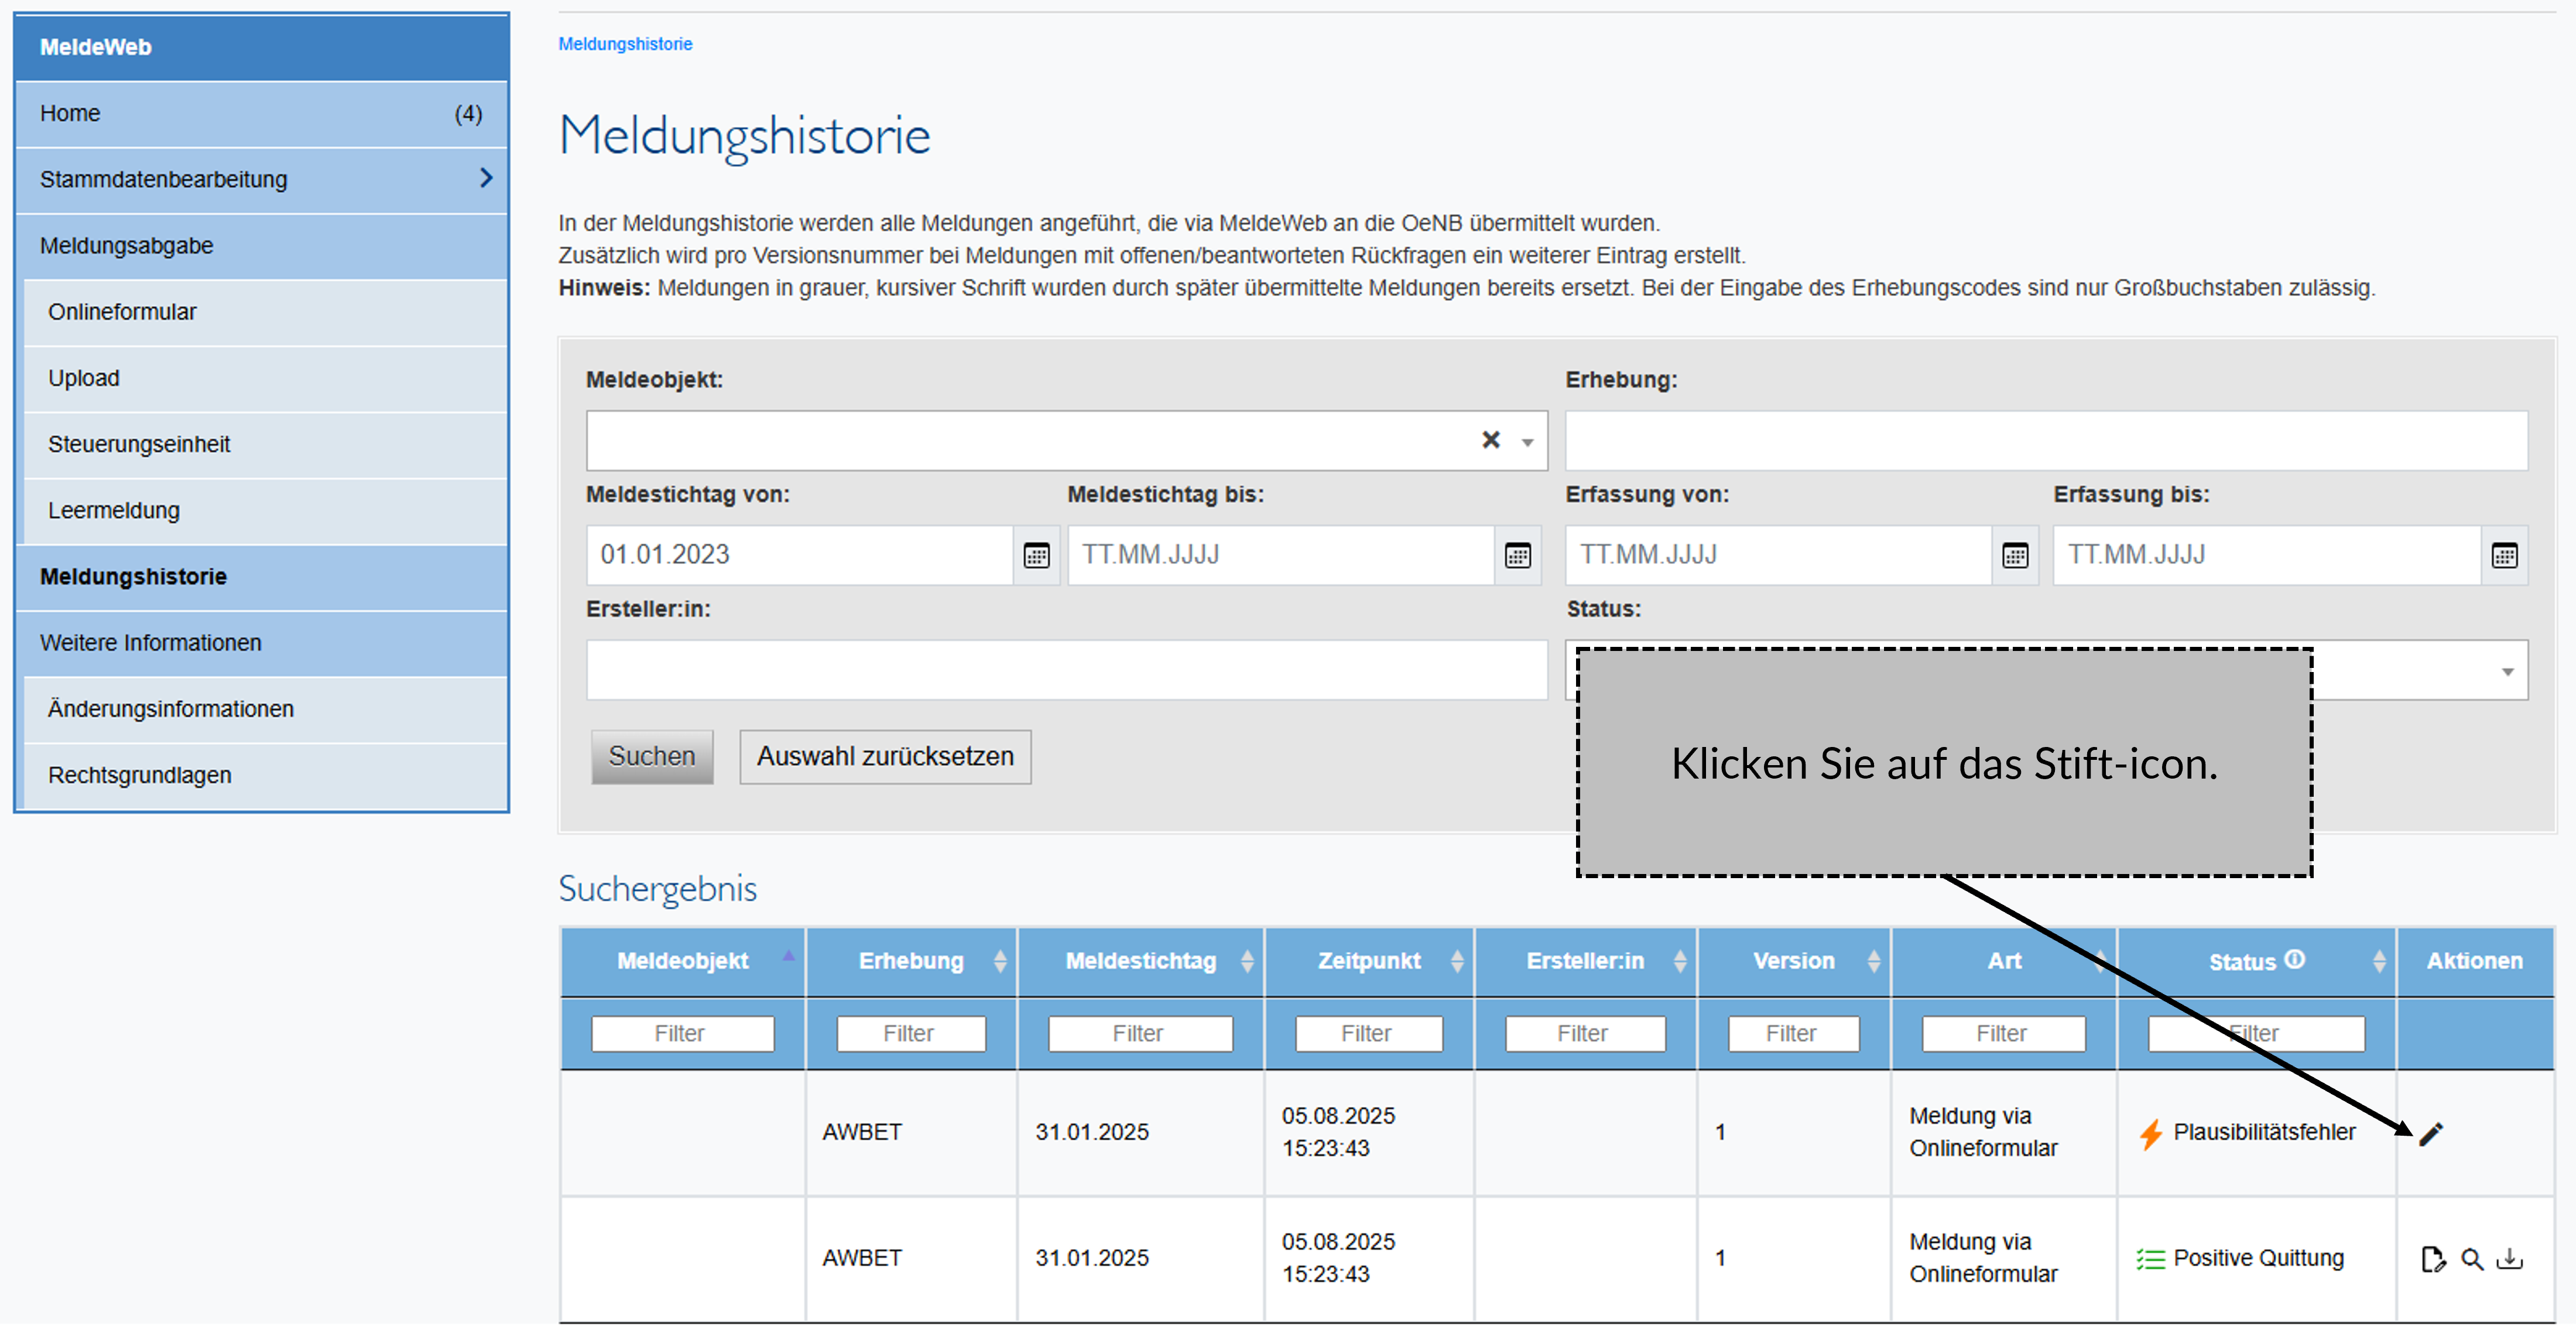The image size is (2576, 1340).
Task: Click the Status info icon in table header
Action: (x=2295, y=959)
